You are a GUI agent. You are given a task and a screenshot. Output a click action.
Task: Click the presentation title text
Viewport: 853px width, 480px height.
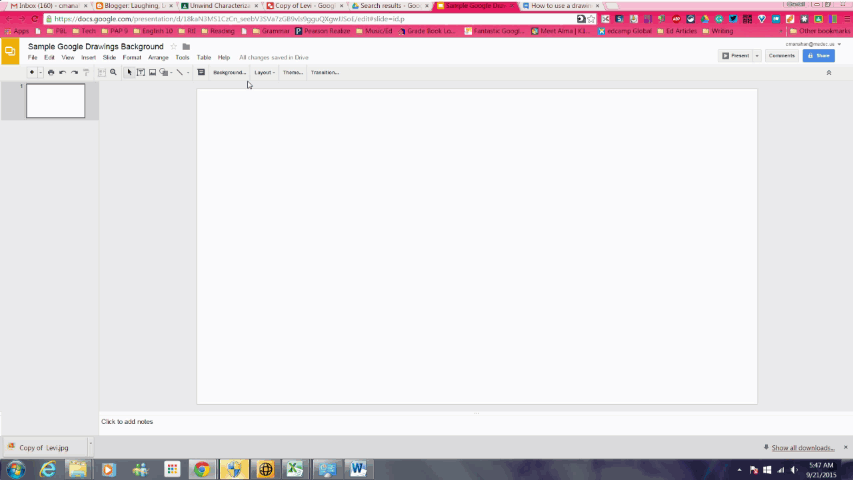tap(96, 47)
